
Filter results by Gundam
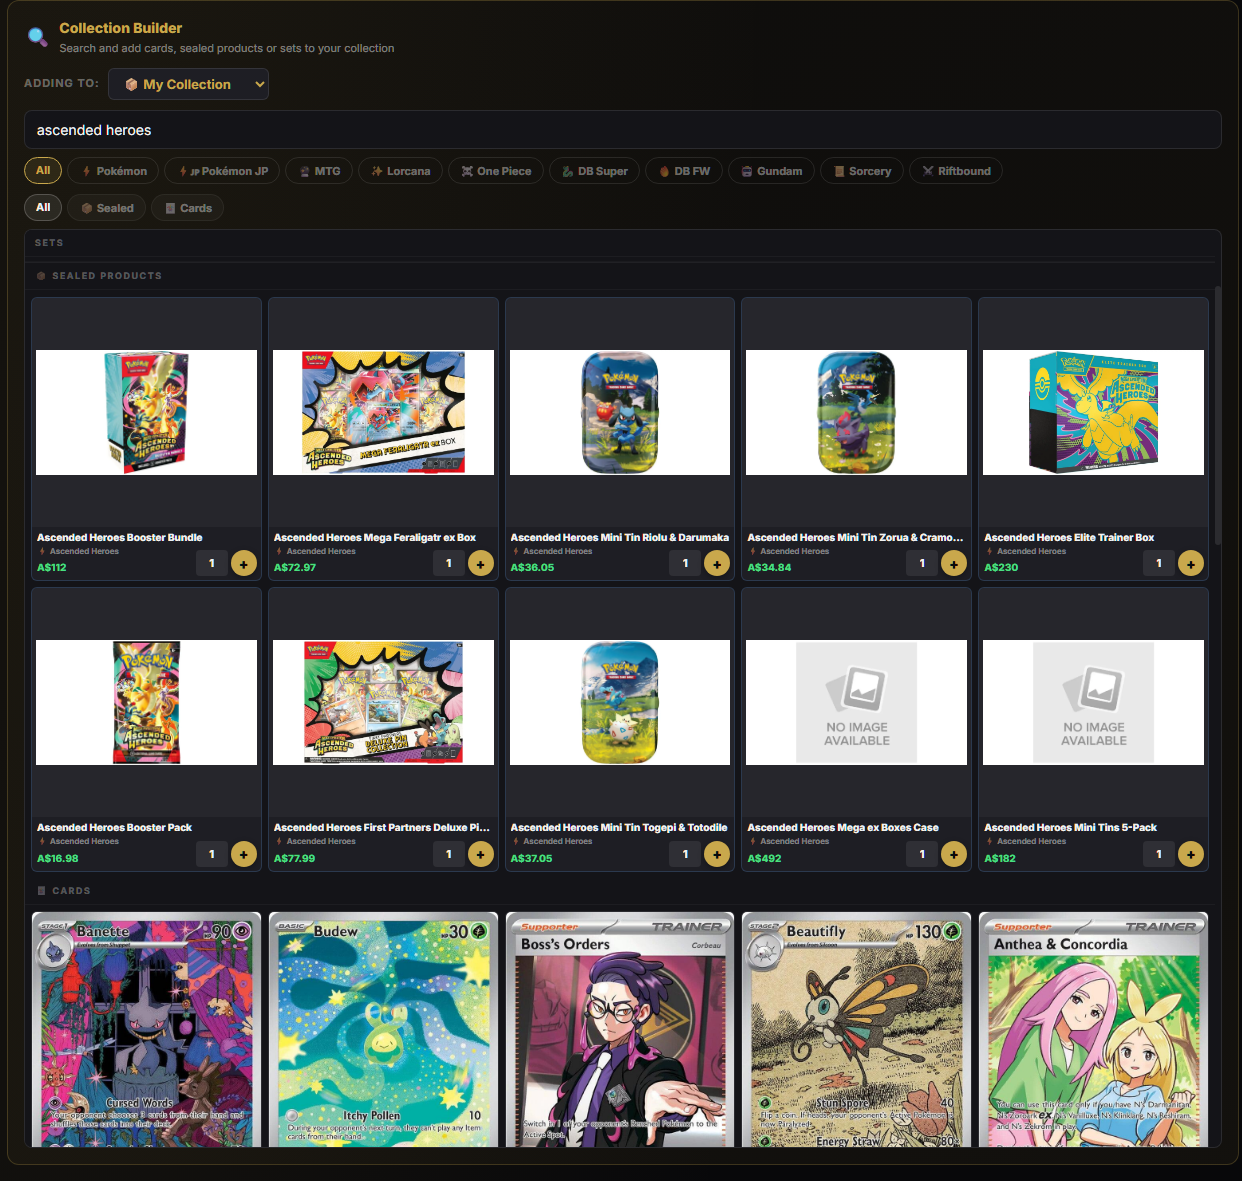[x=772, y=171]
